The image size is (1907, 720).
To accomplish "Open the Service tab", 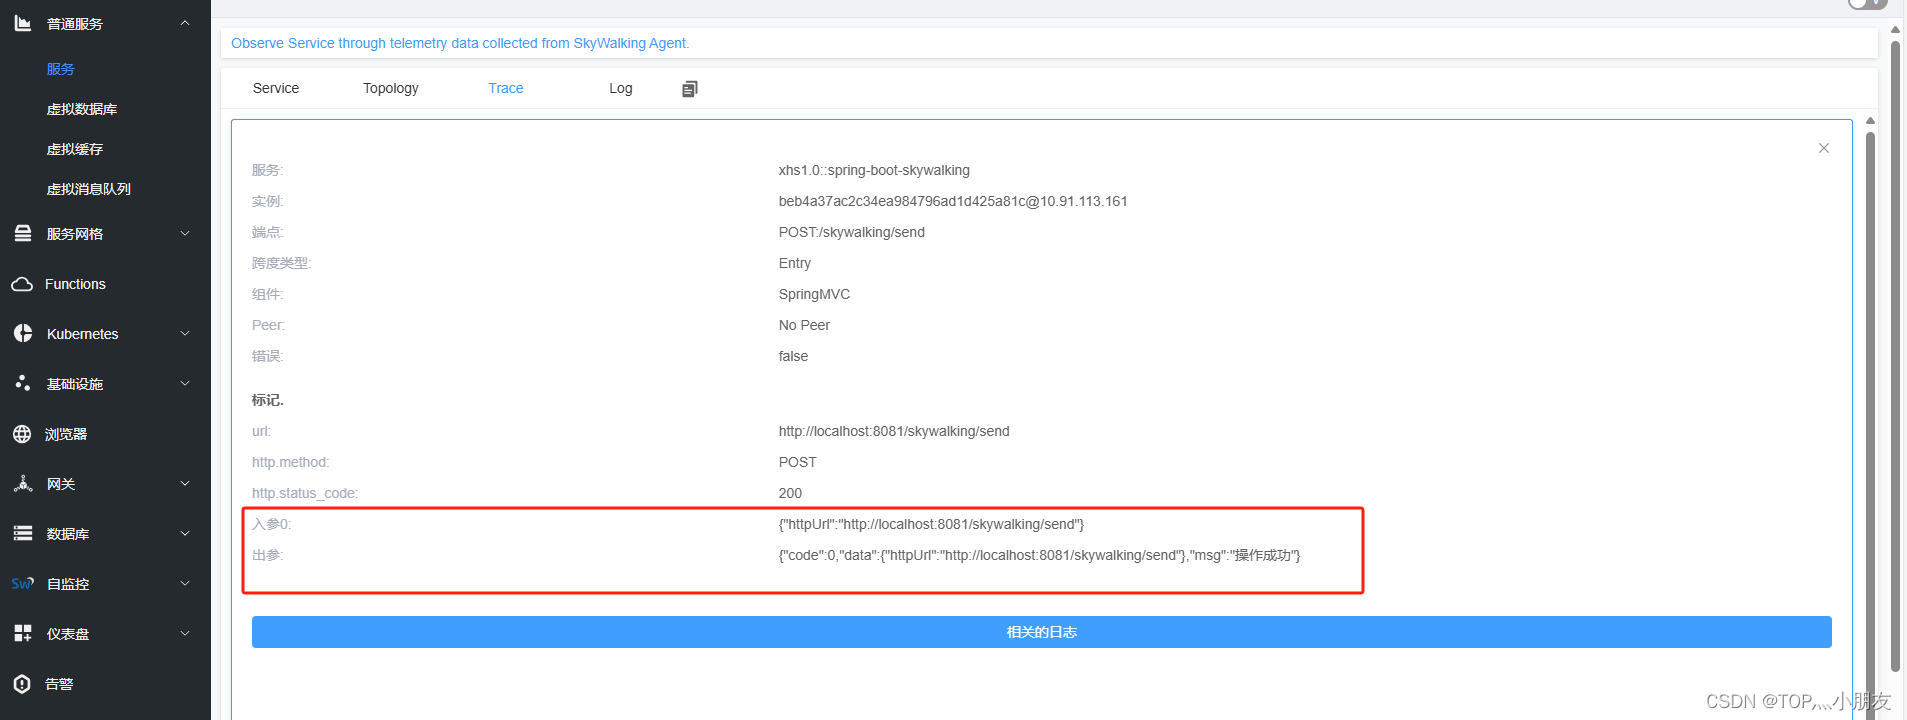I will click(x=276, y=88).
